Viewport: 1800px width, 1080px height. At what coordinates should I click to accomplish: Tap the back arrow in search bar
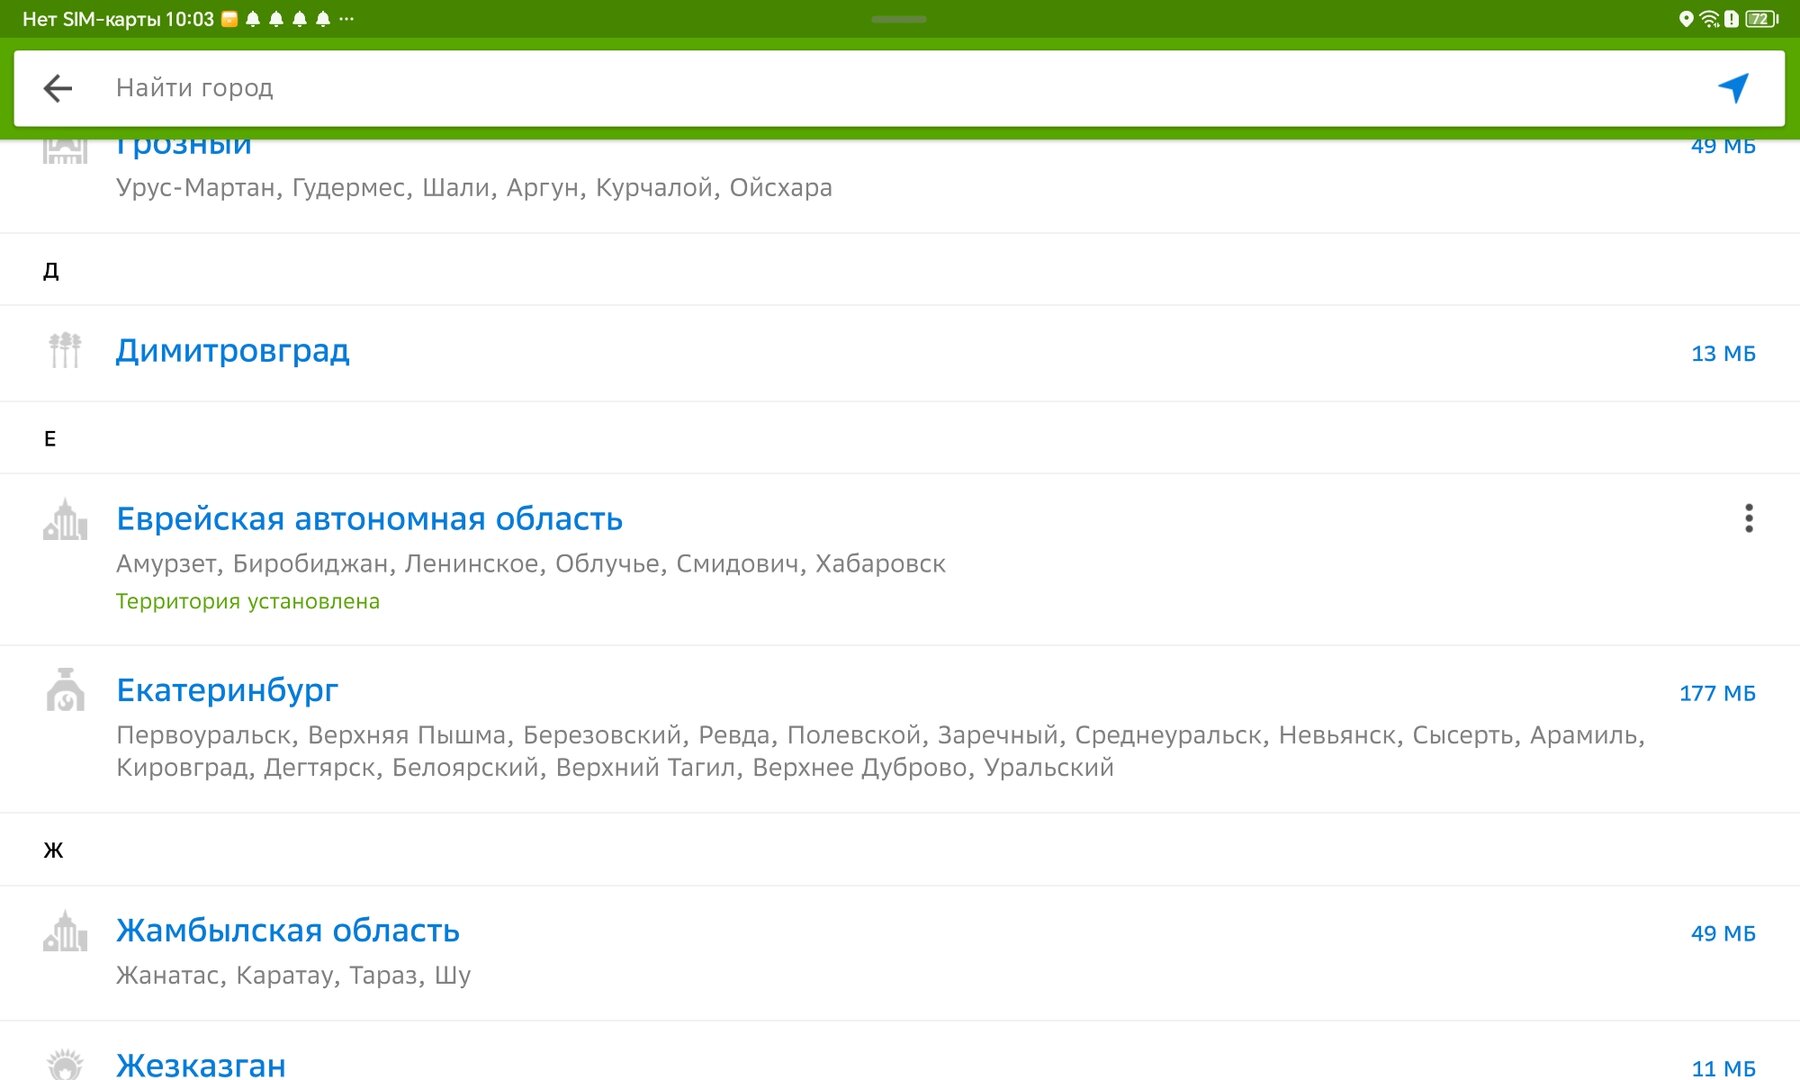point(58,88)
